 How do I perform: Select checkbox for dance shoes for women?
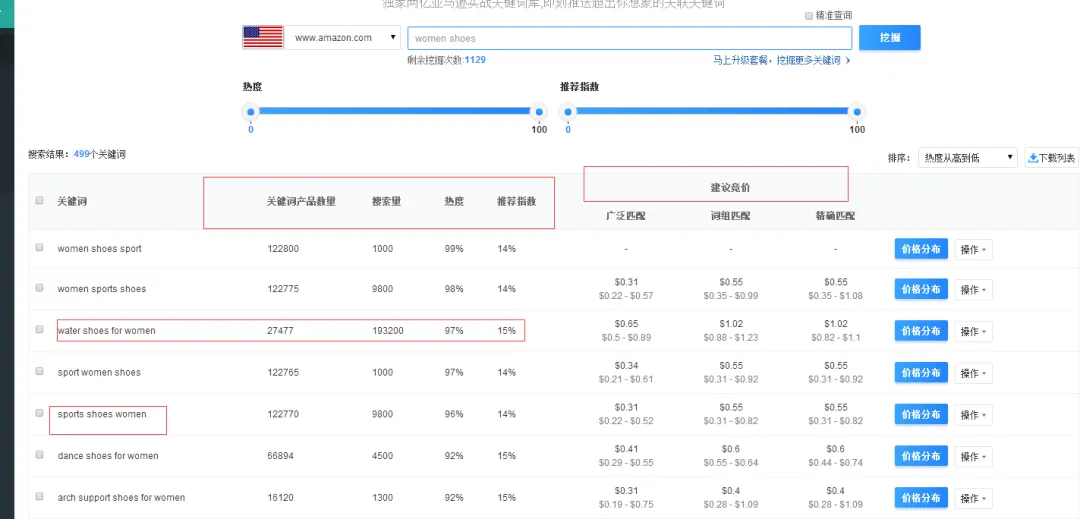(x=39, y=454)
